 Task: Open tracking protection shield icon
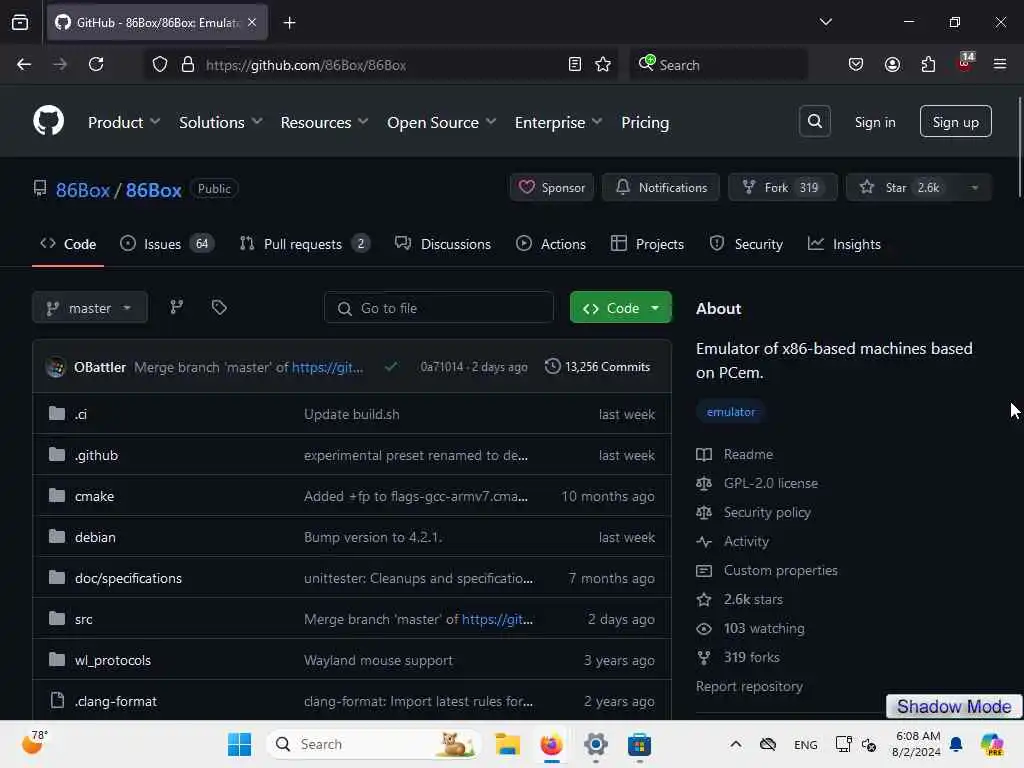159,64
